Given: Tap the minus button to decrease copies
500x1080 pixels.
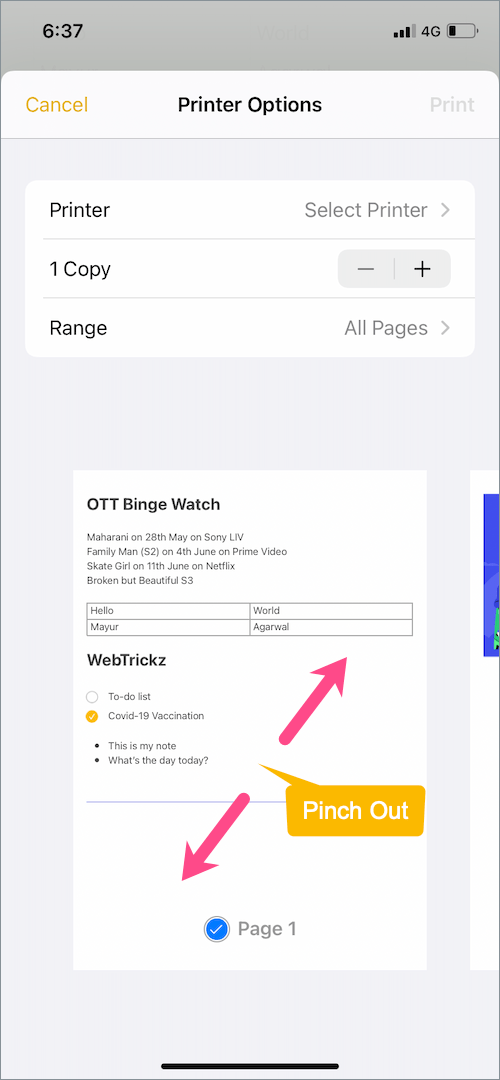Looking at the screenshot, I should (x=366, y=269).
